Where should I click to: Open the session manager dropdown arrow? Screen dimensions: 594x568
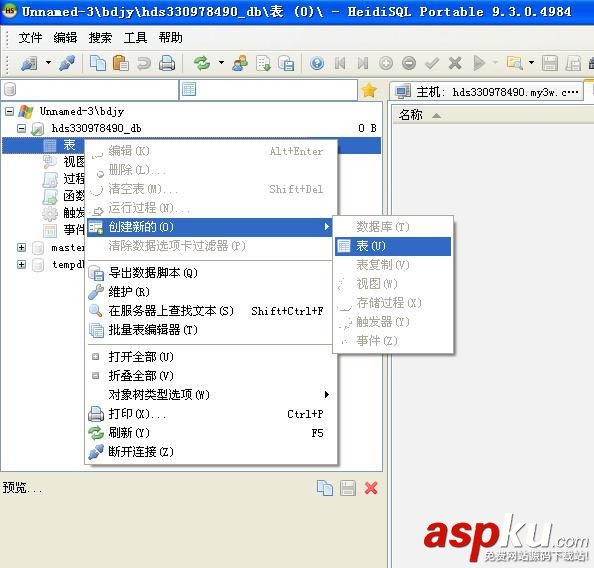coord(48,62)
